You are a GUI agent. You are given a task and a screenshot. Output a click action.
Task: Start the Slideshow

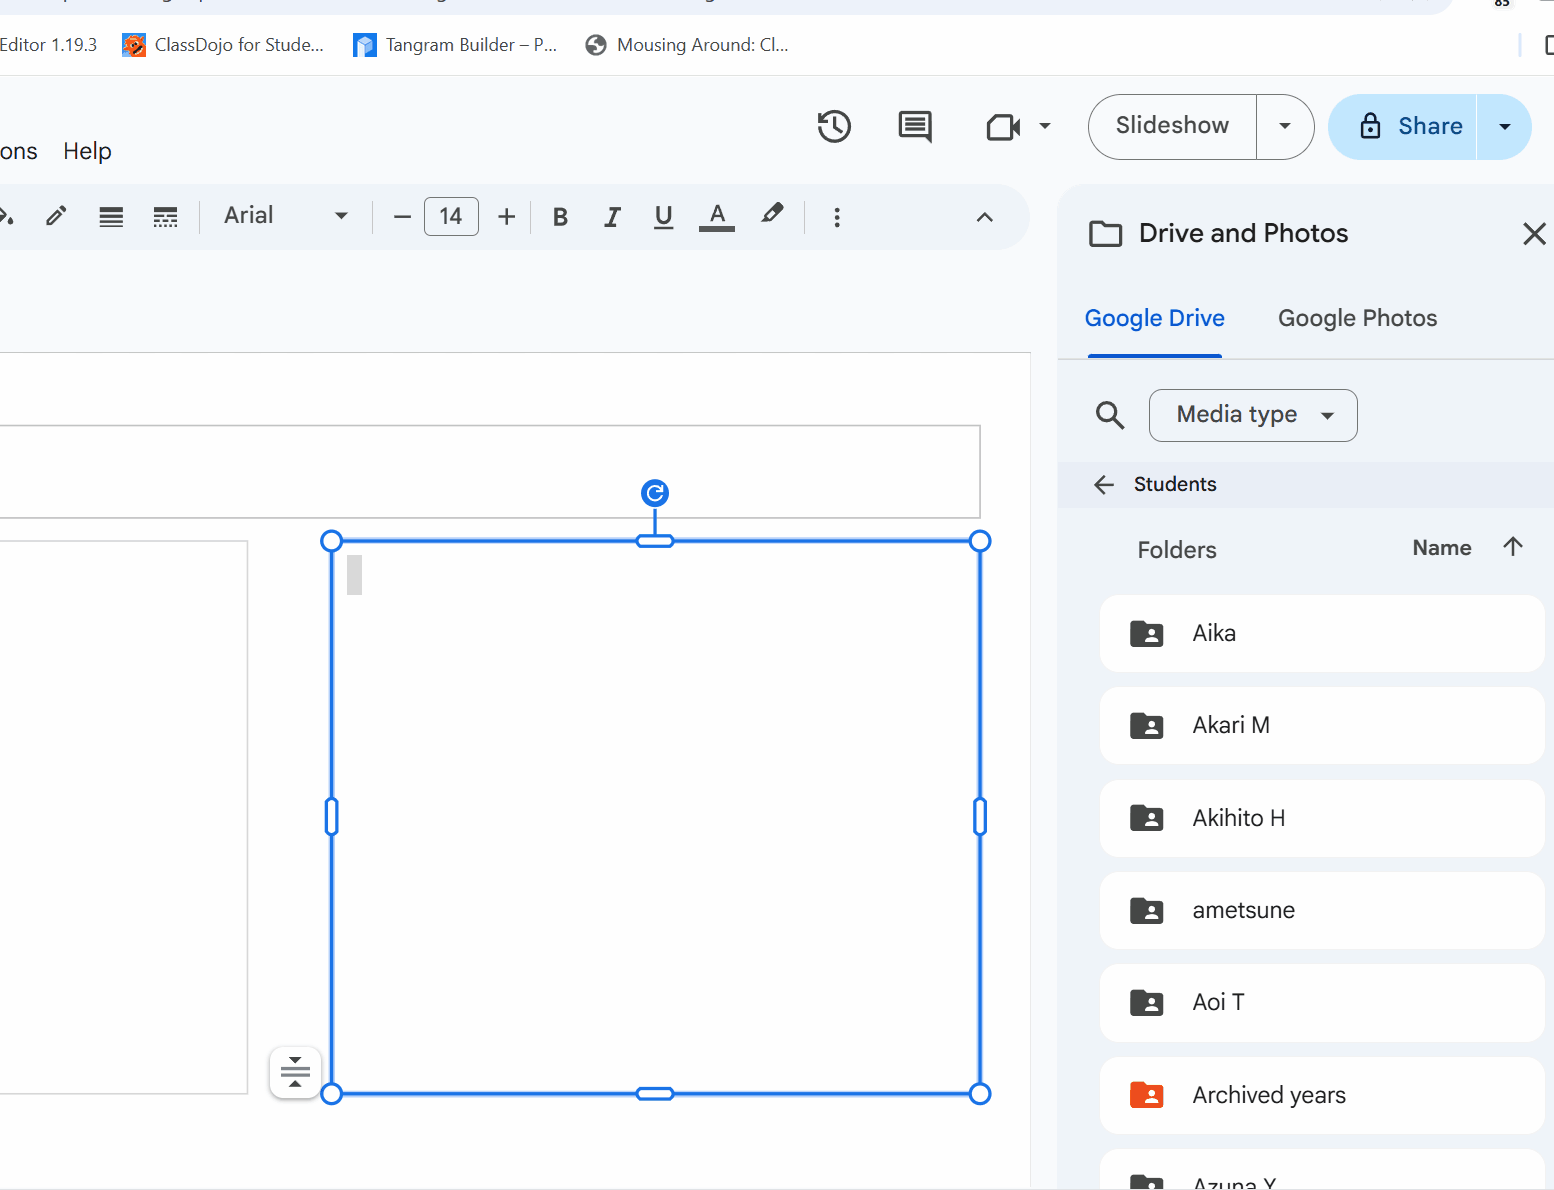1172,126
